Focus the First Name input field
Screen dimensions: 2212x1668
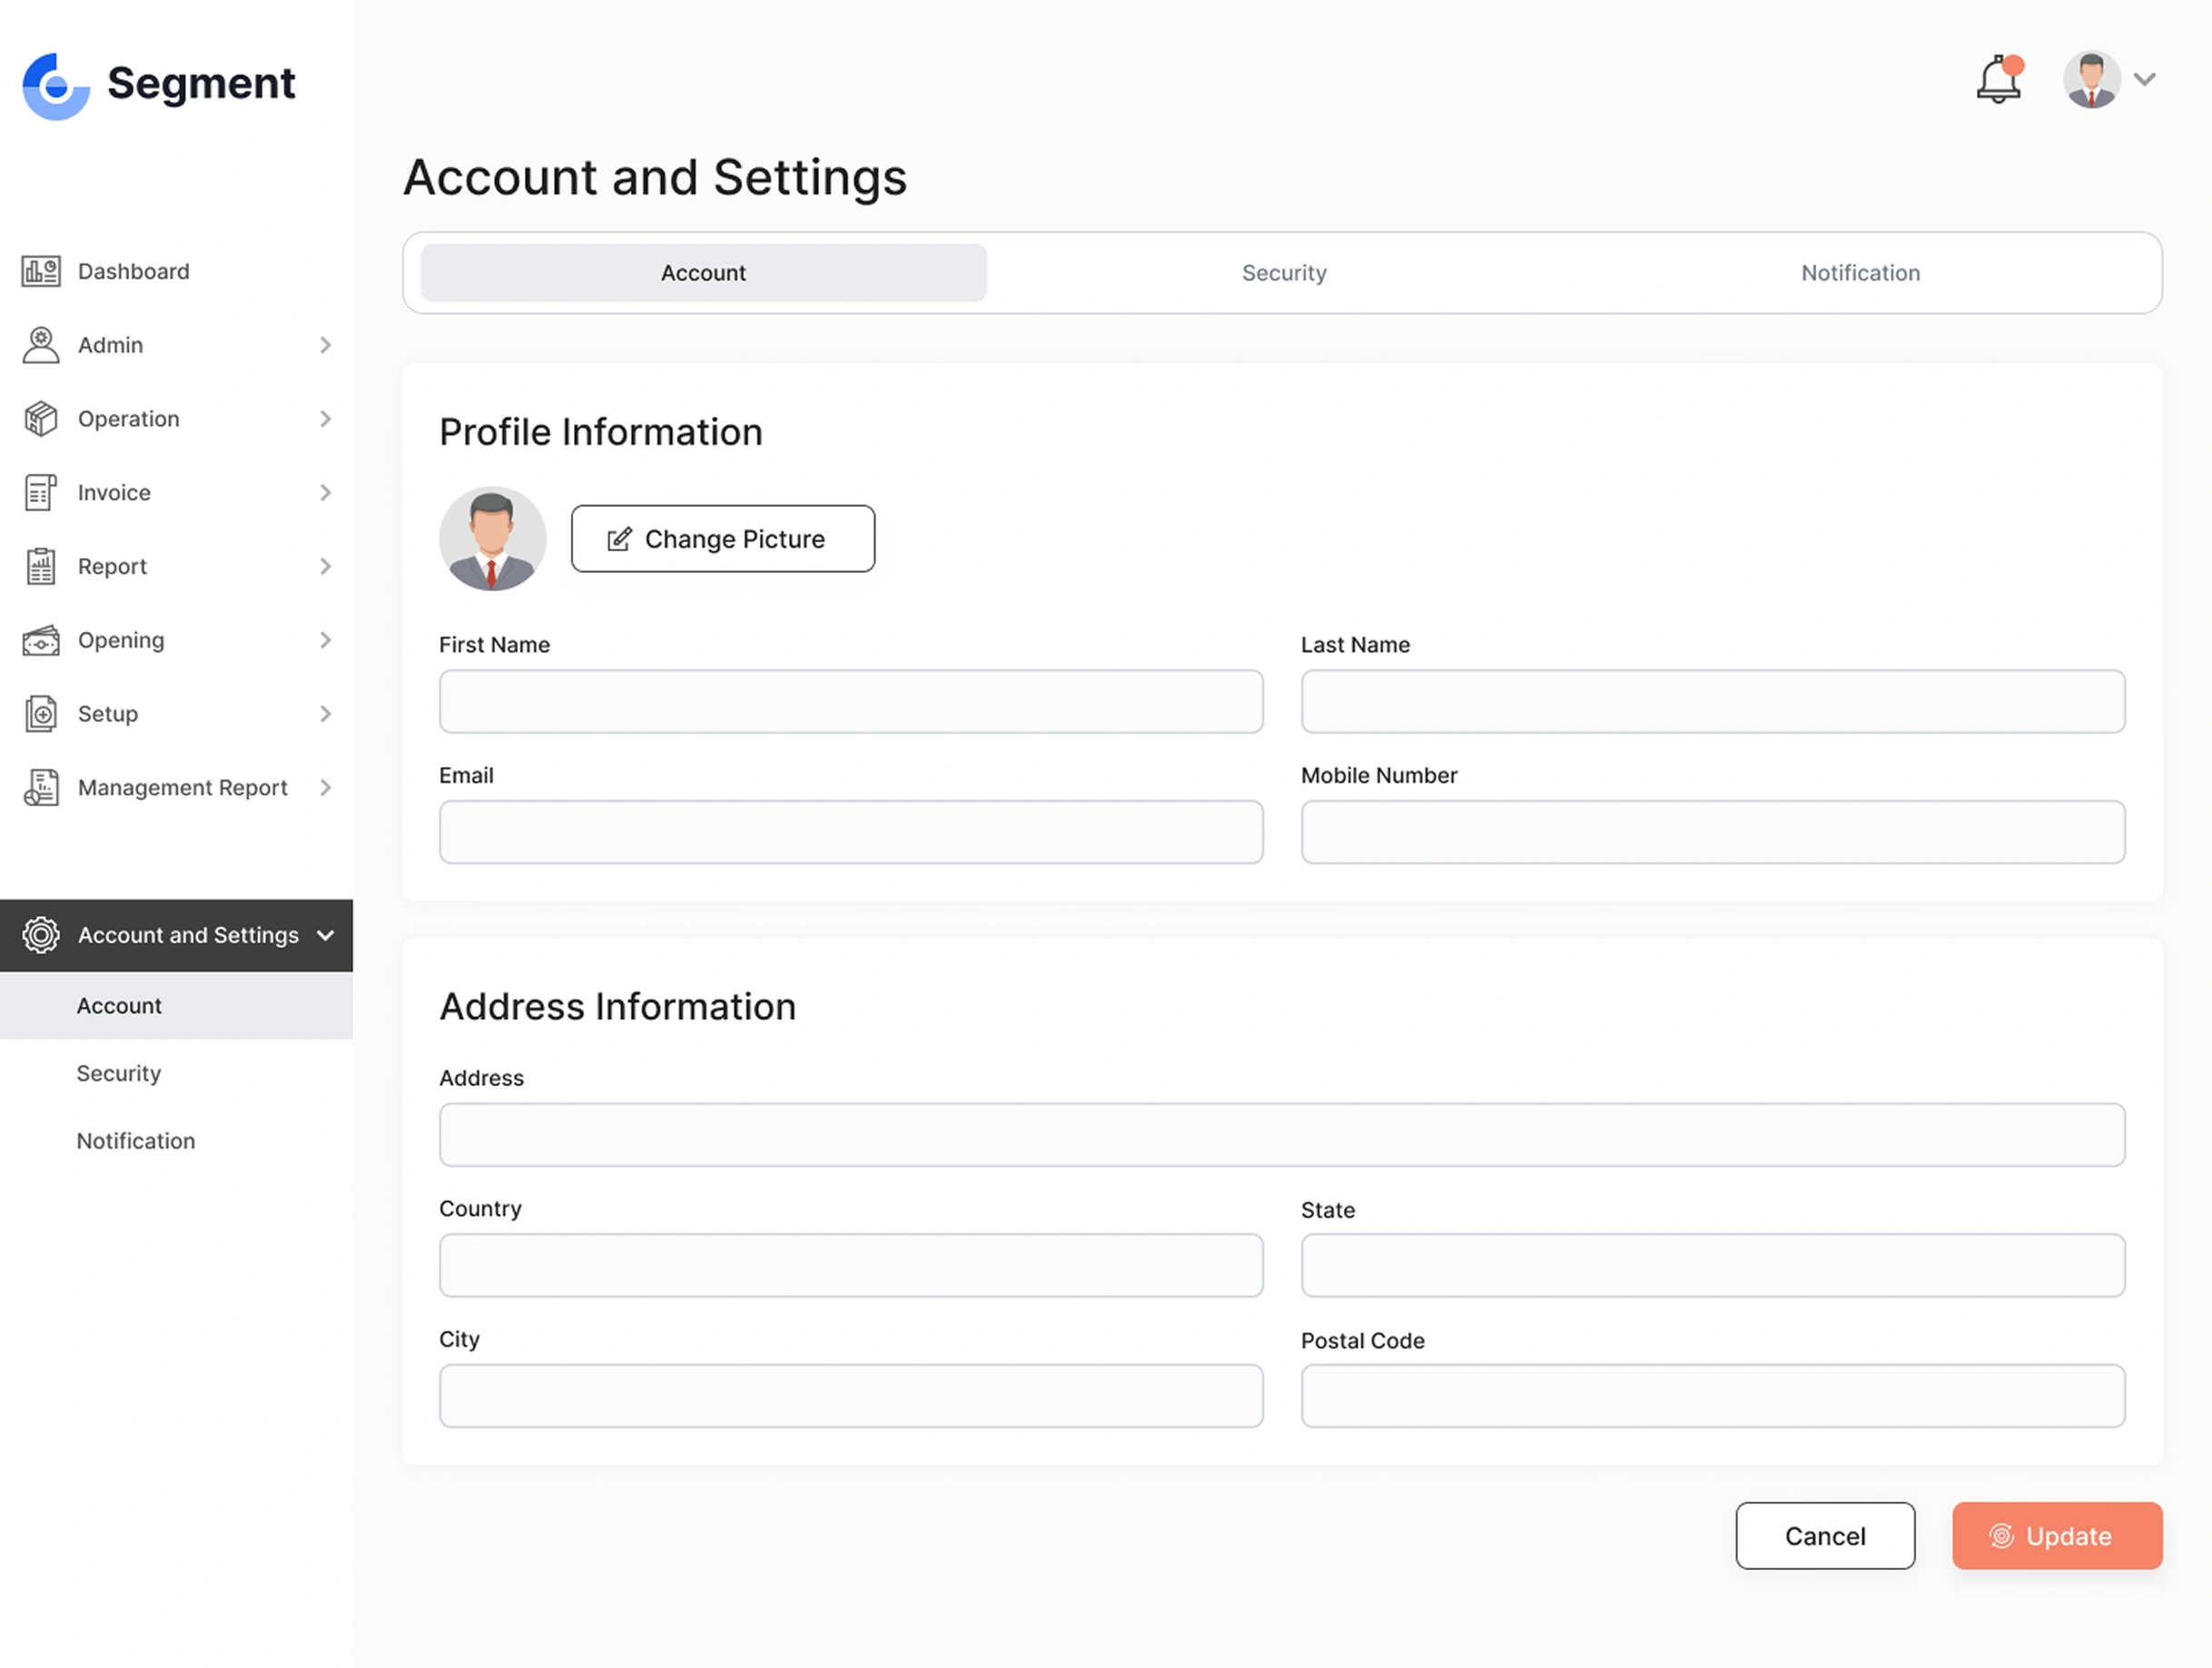coord(850,702)
